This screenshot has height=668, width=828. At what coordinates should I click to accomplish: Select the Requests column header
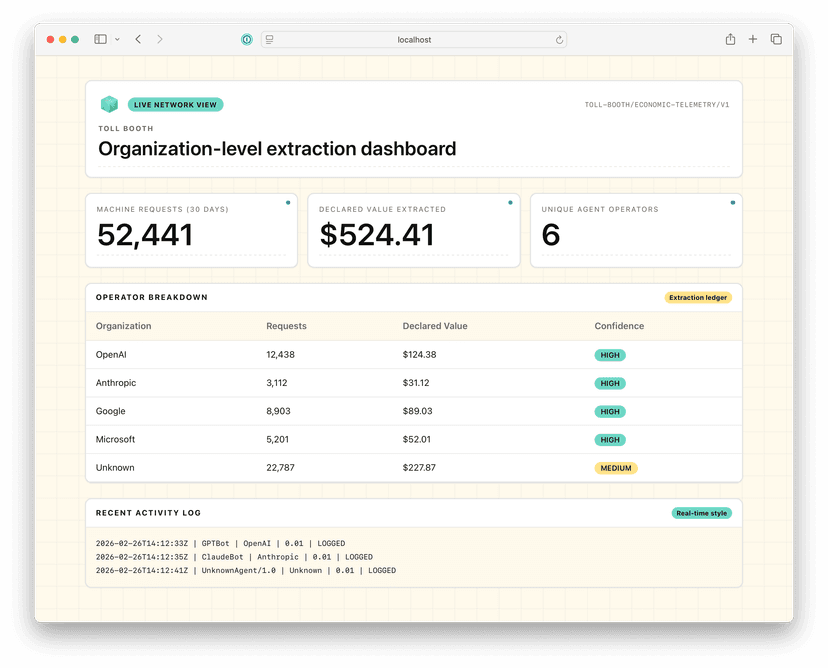tap(286, 326)
